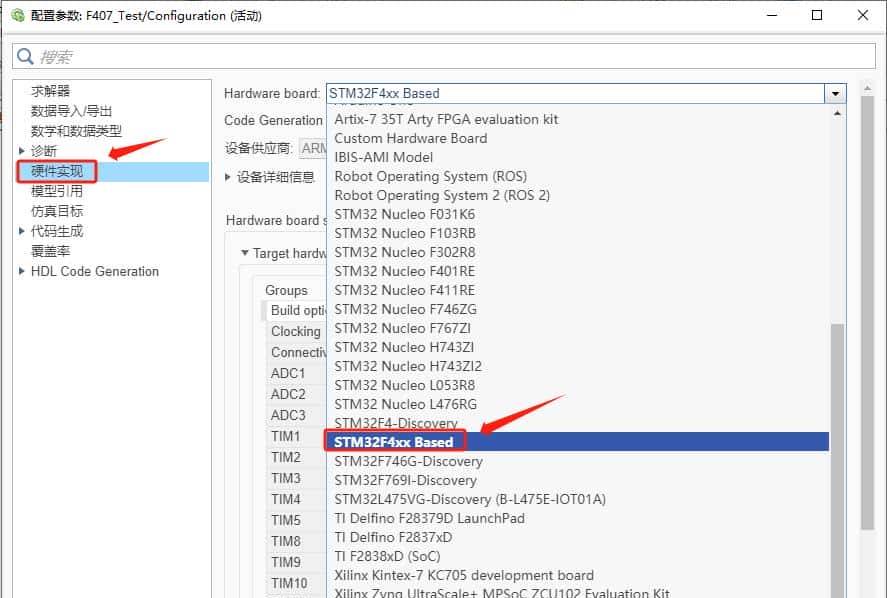
Task: Open TIM9 group
Action: point(296,562)
